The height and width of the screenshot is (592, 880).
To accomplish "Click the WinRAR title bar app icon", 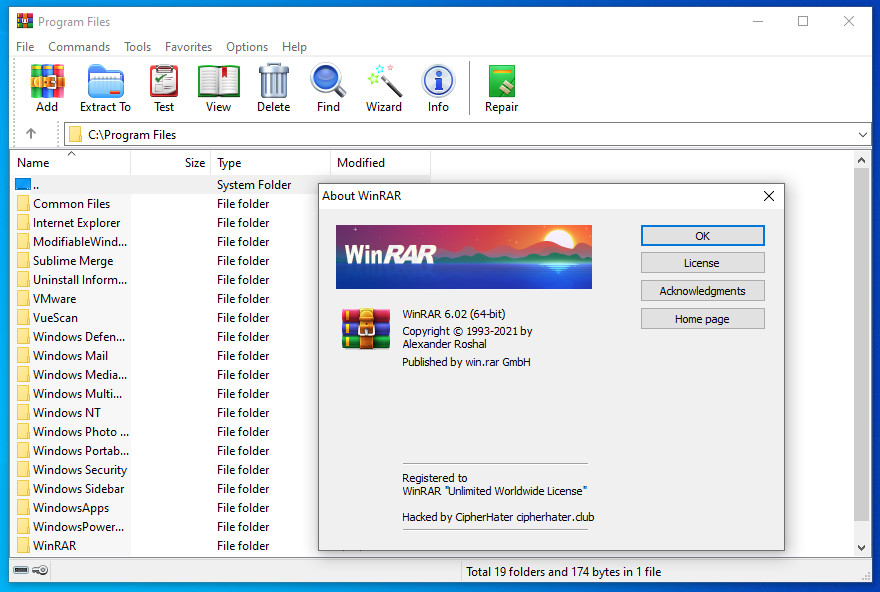I will point(25,21).
